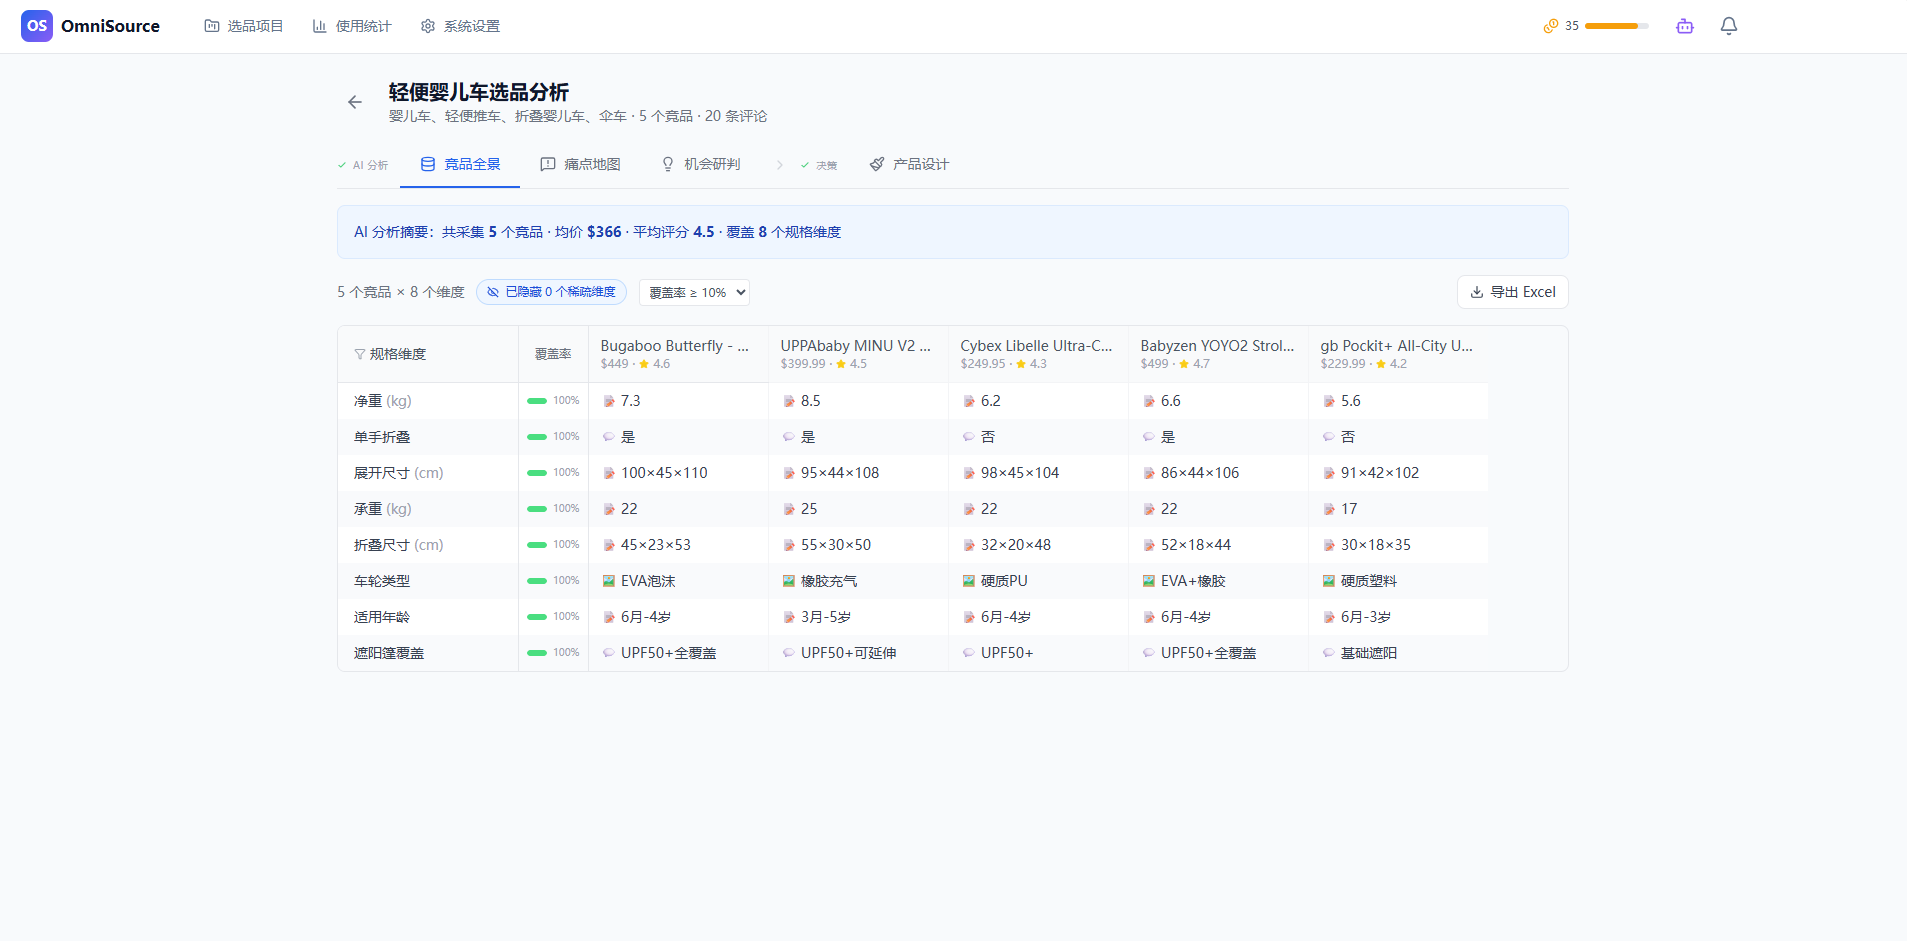Select the Bugaboo Butterfly column header
Screen dimensions: 1907x941
pos(674,352)
